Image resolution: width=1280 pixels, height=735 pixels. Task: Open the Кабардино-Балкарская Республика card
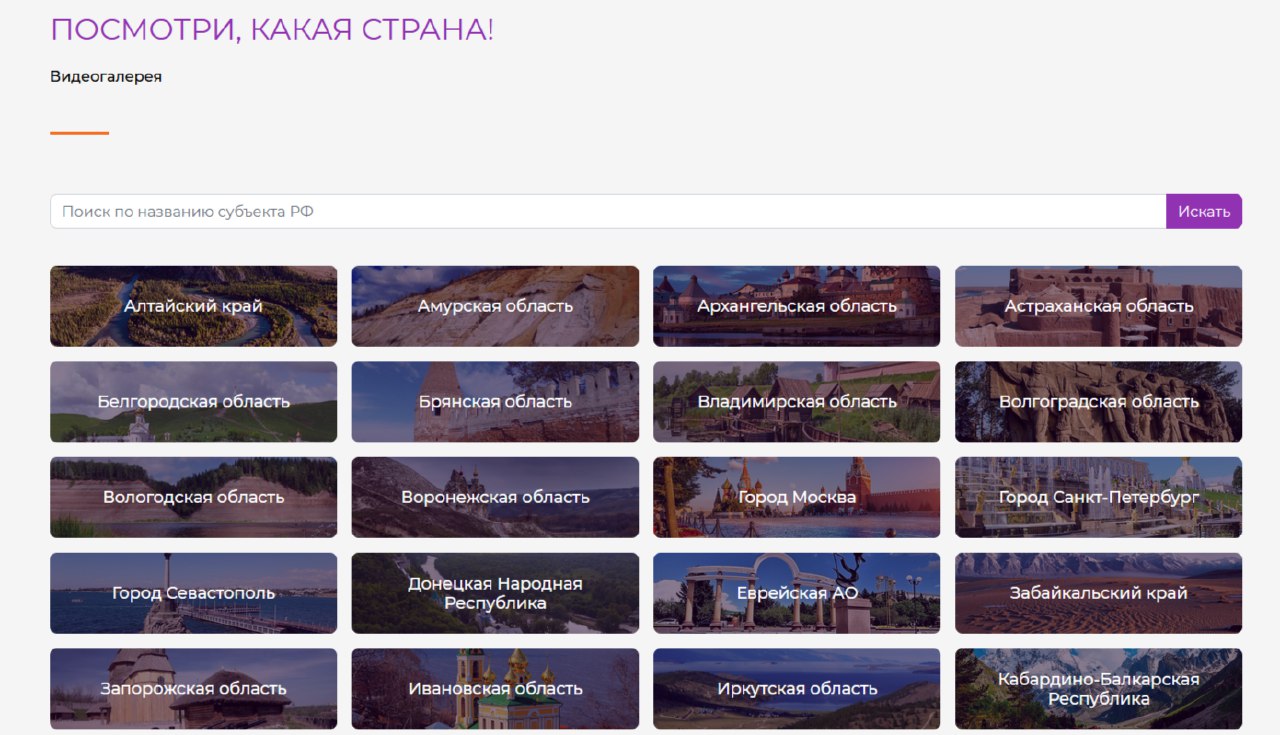pyautogui.click(x=1099, y=689)
